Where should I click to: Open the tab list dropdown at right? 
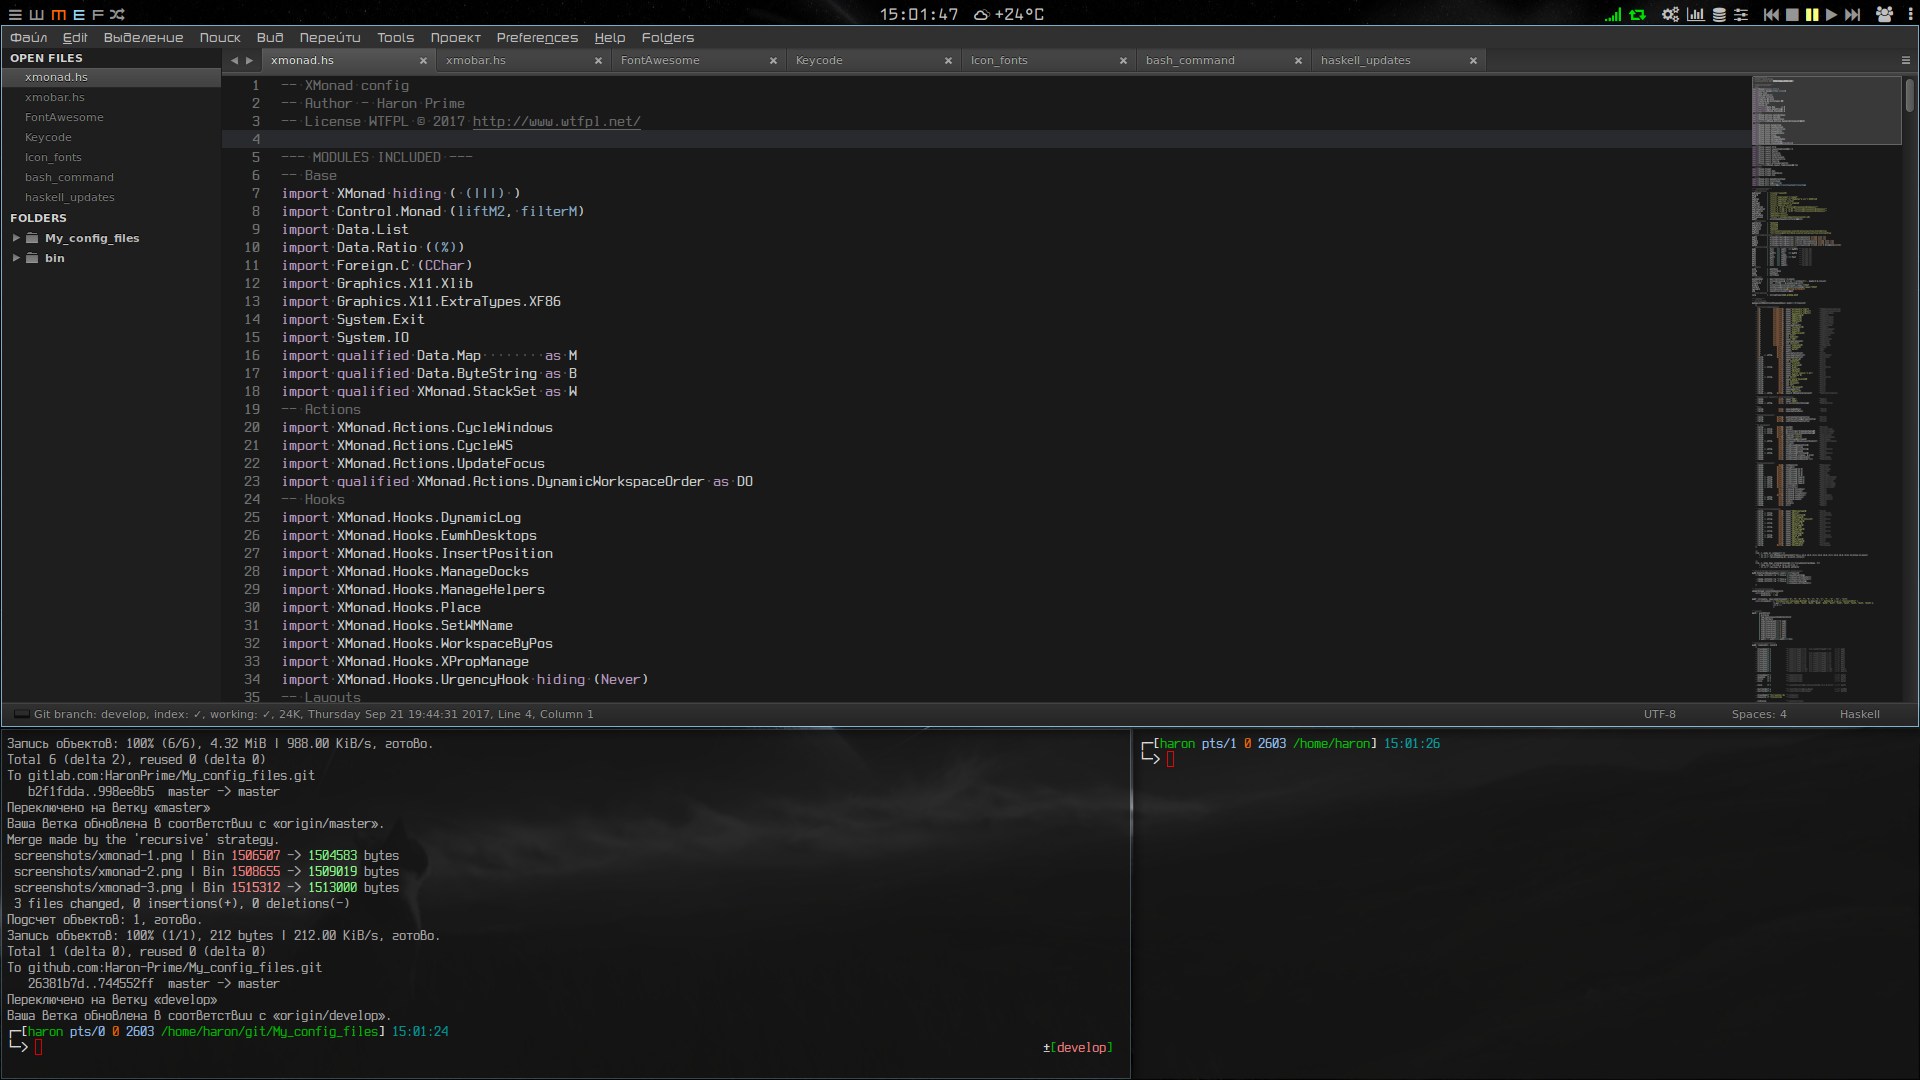(x=1905, y=60)
